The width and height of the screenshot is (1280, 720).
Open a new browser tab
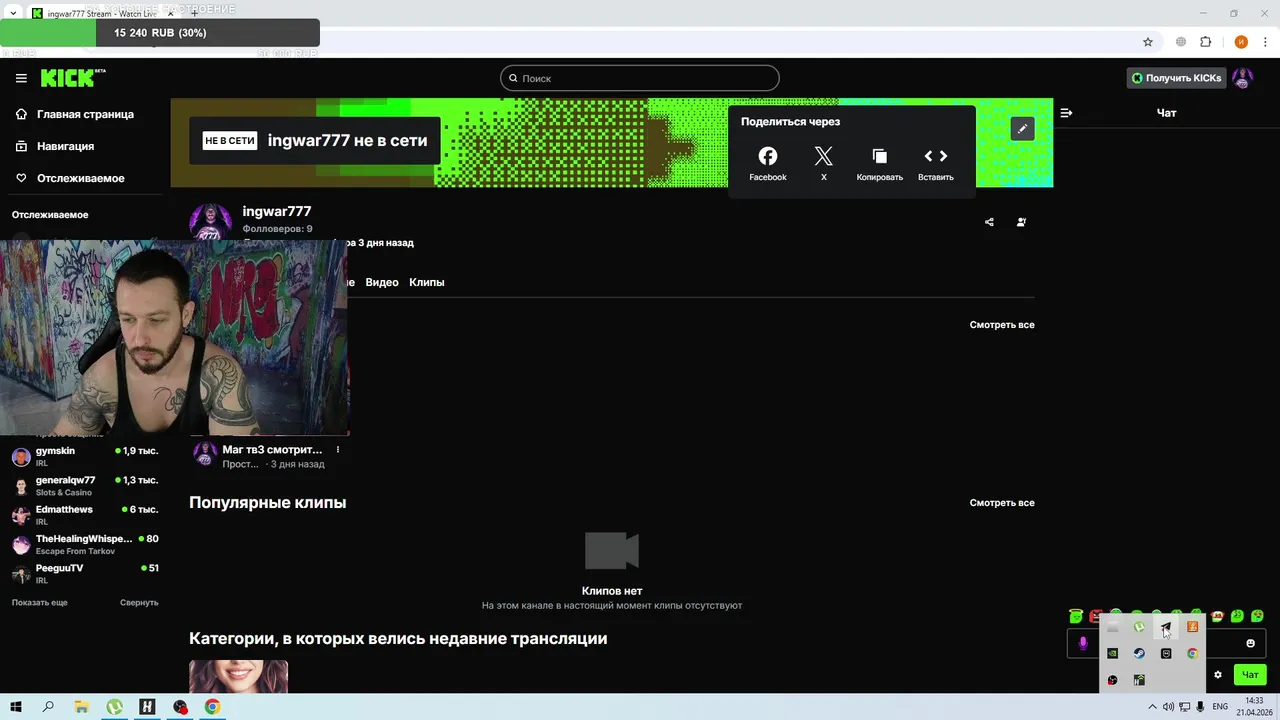pyautogui.click(x=194, y=14)
